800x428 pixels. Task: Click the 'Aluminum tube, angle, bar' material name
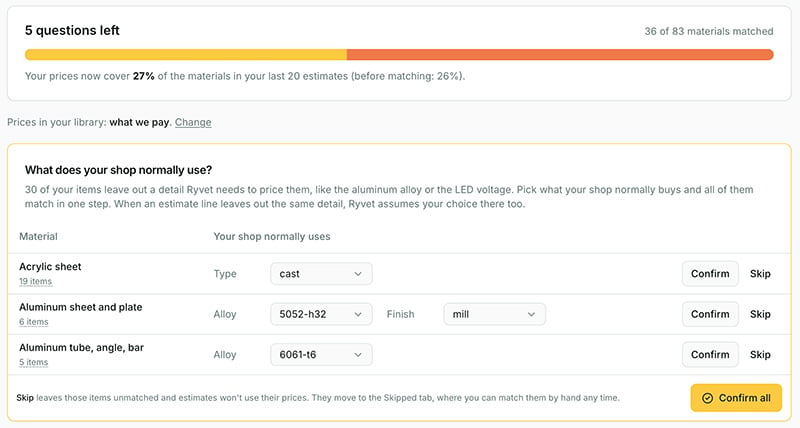click(81, 348)
